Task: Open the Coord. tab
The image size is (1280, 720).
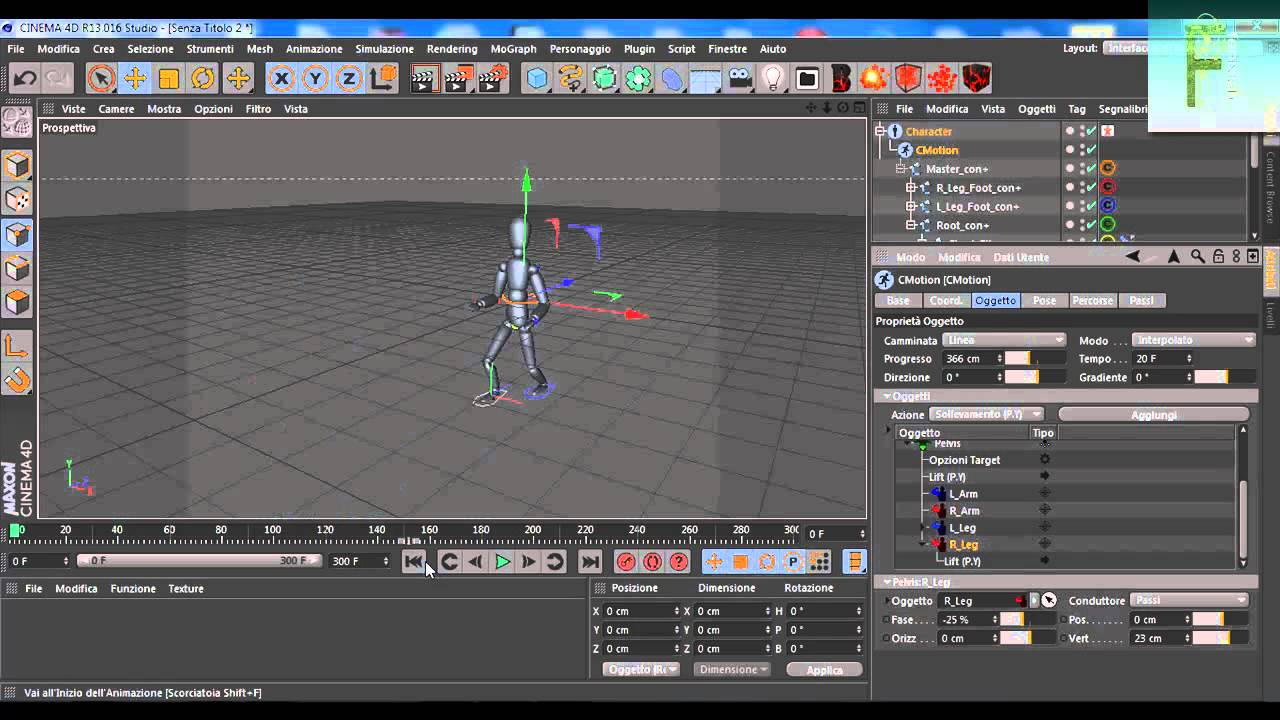Action: click(x=946, y=300)
